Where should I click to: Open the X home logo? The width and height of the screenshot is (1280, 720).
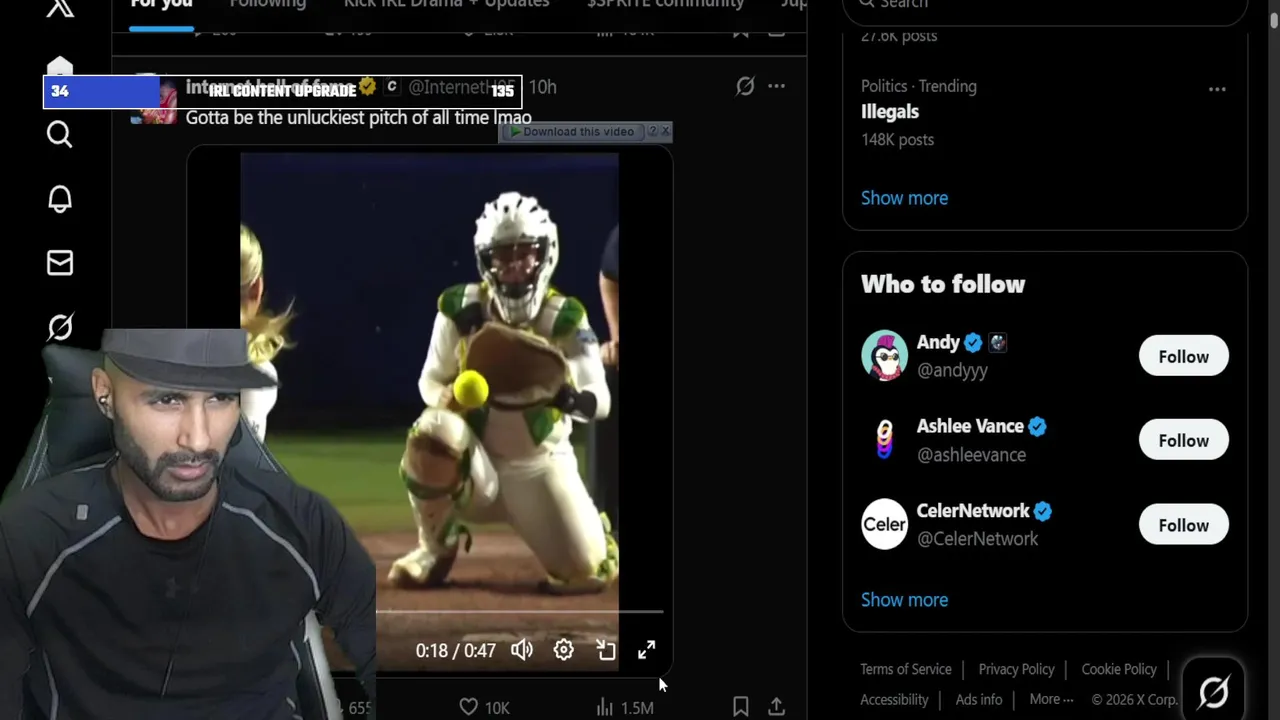(x=60, y=8)
